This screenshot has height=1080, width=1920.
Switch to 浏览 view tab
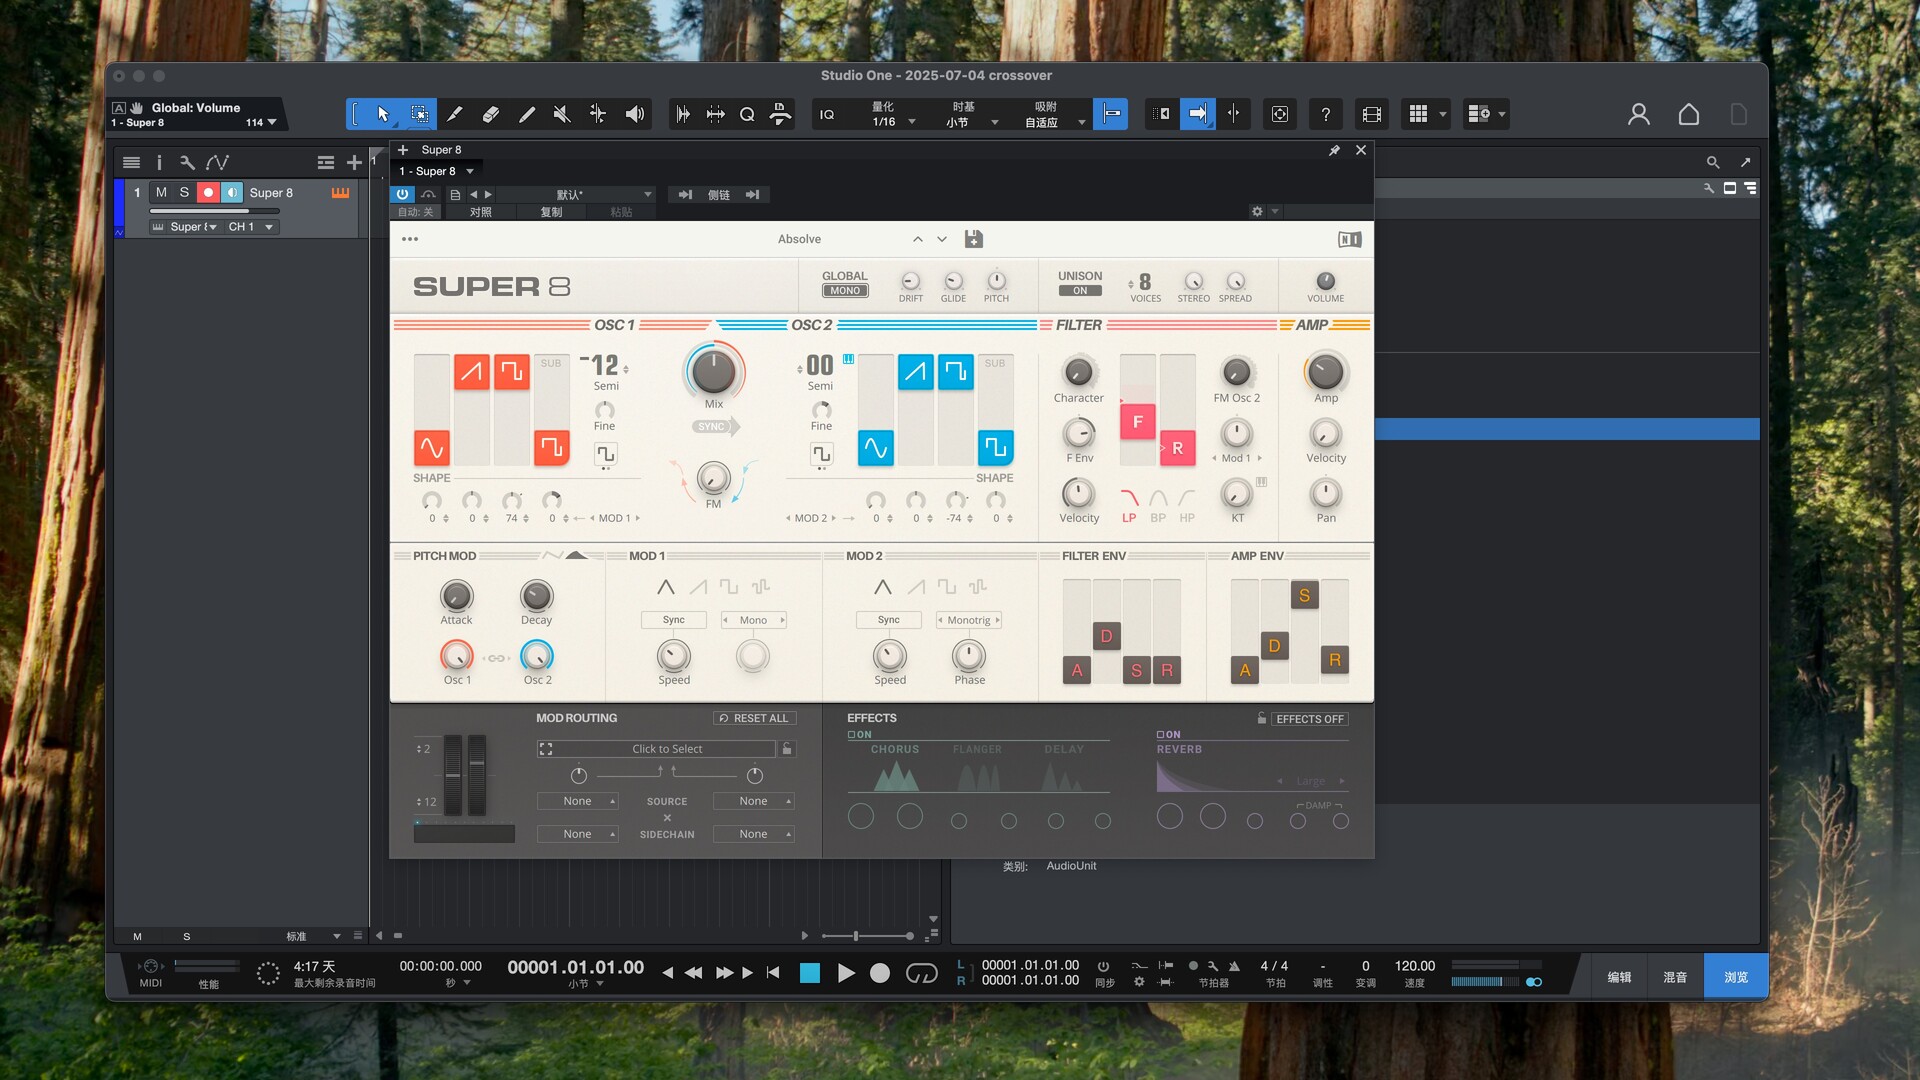1736,977
